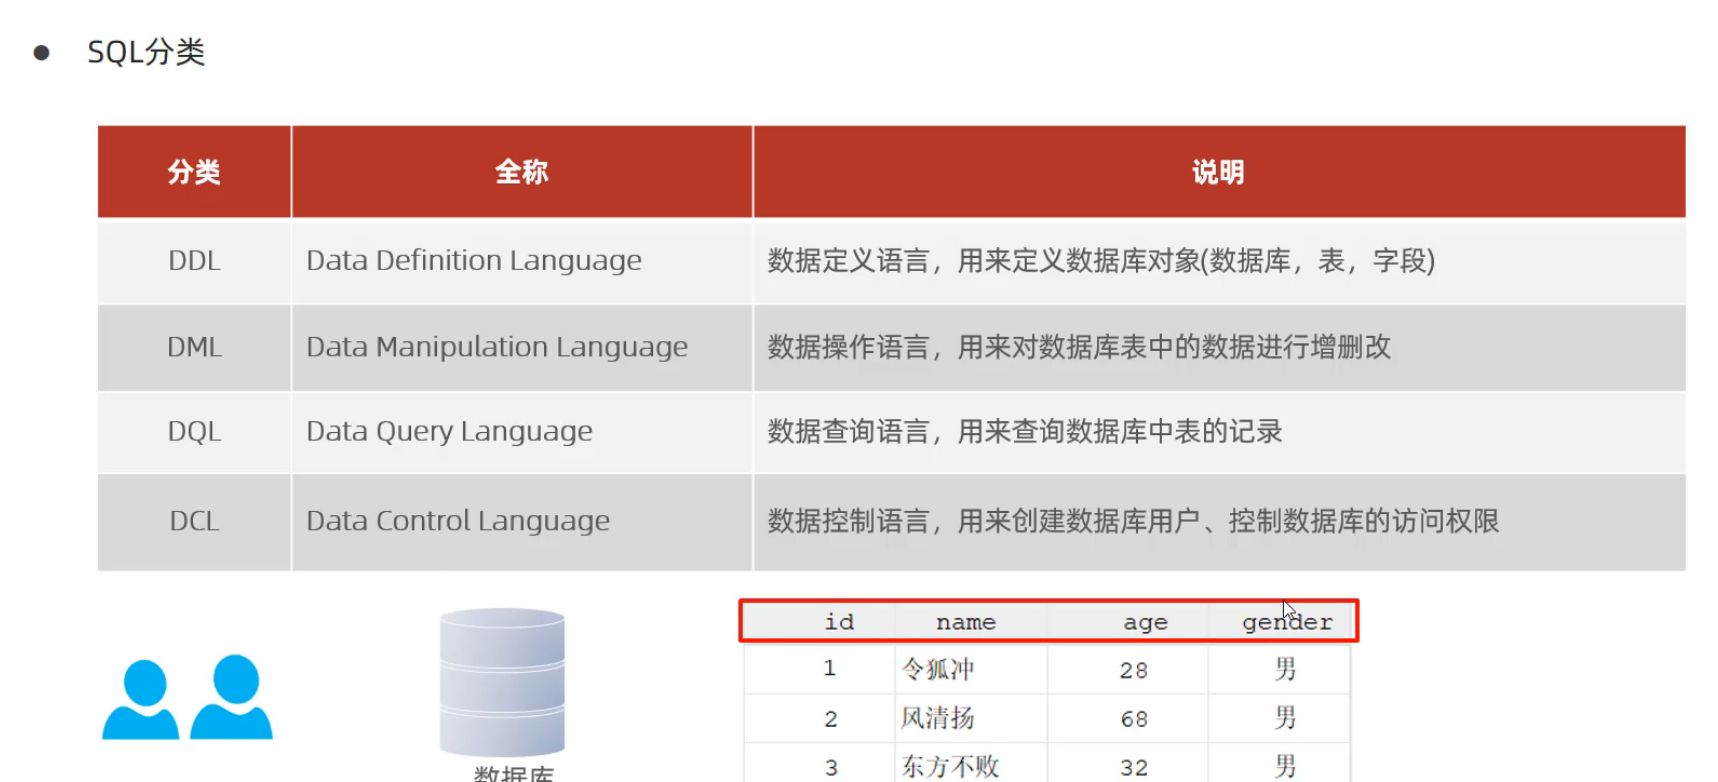The height and width of the screenshot is (782, 1718).
Task: Click Data Manipulation Language text
Action: click(497, 347)
